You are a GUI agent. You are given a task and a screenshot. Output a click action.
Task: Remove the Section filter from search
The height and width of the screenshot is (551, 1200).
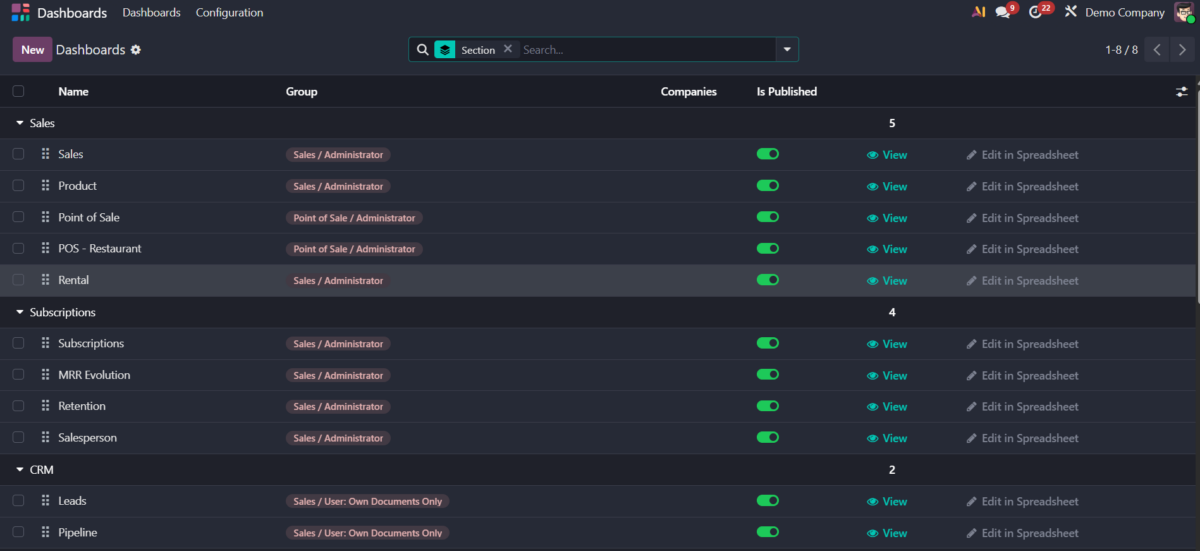click(507, 49)
